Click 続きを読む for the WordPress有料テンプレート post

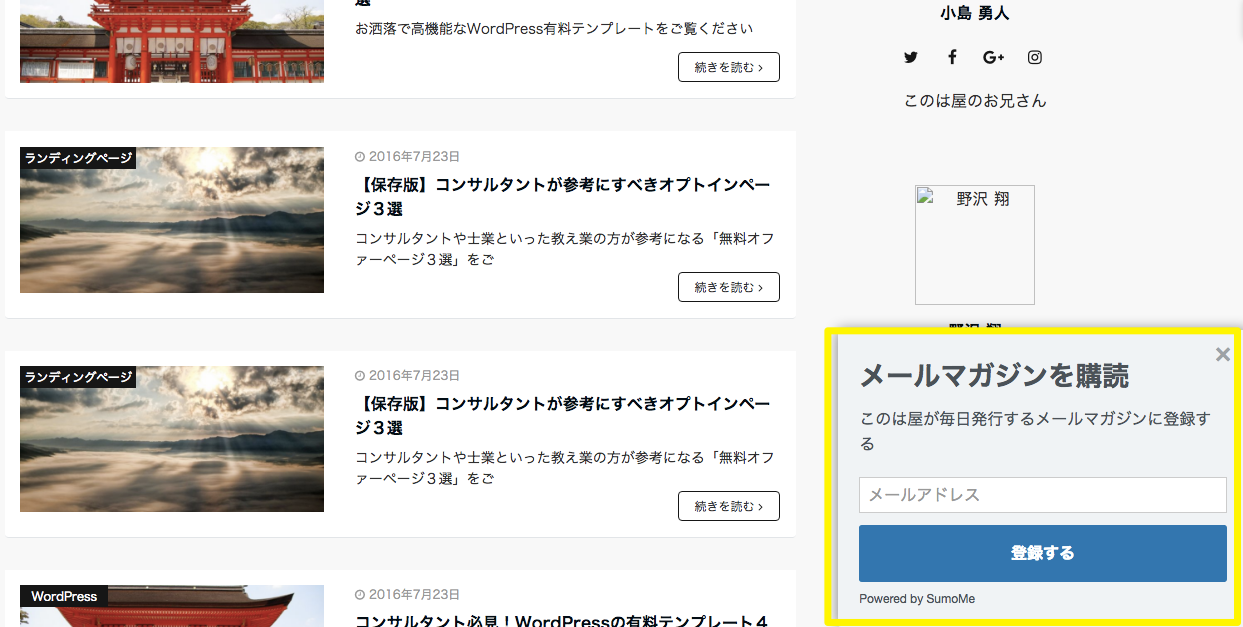coord(728,67)
